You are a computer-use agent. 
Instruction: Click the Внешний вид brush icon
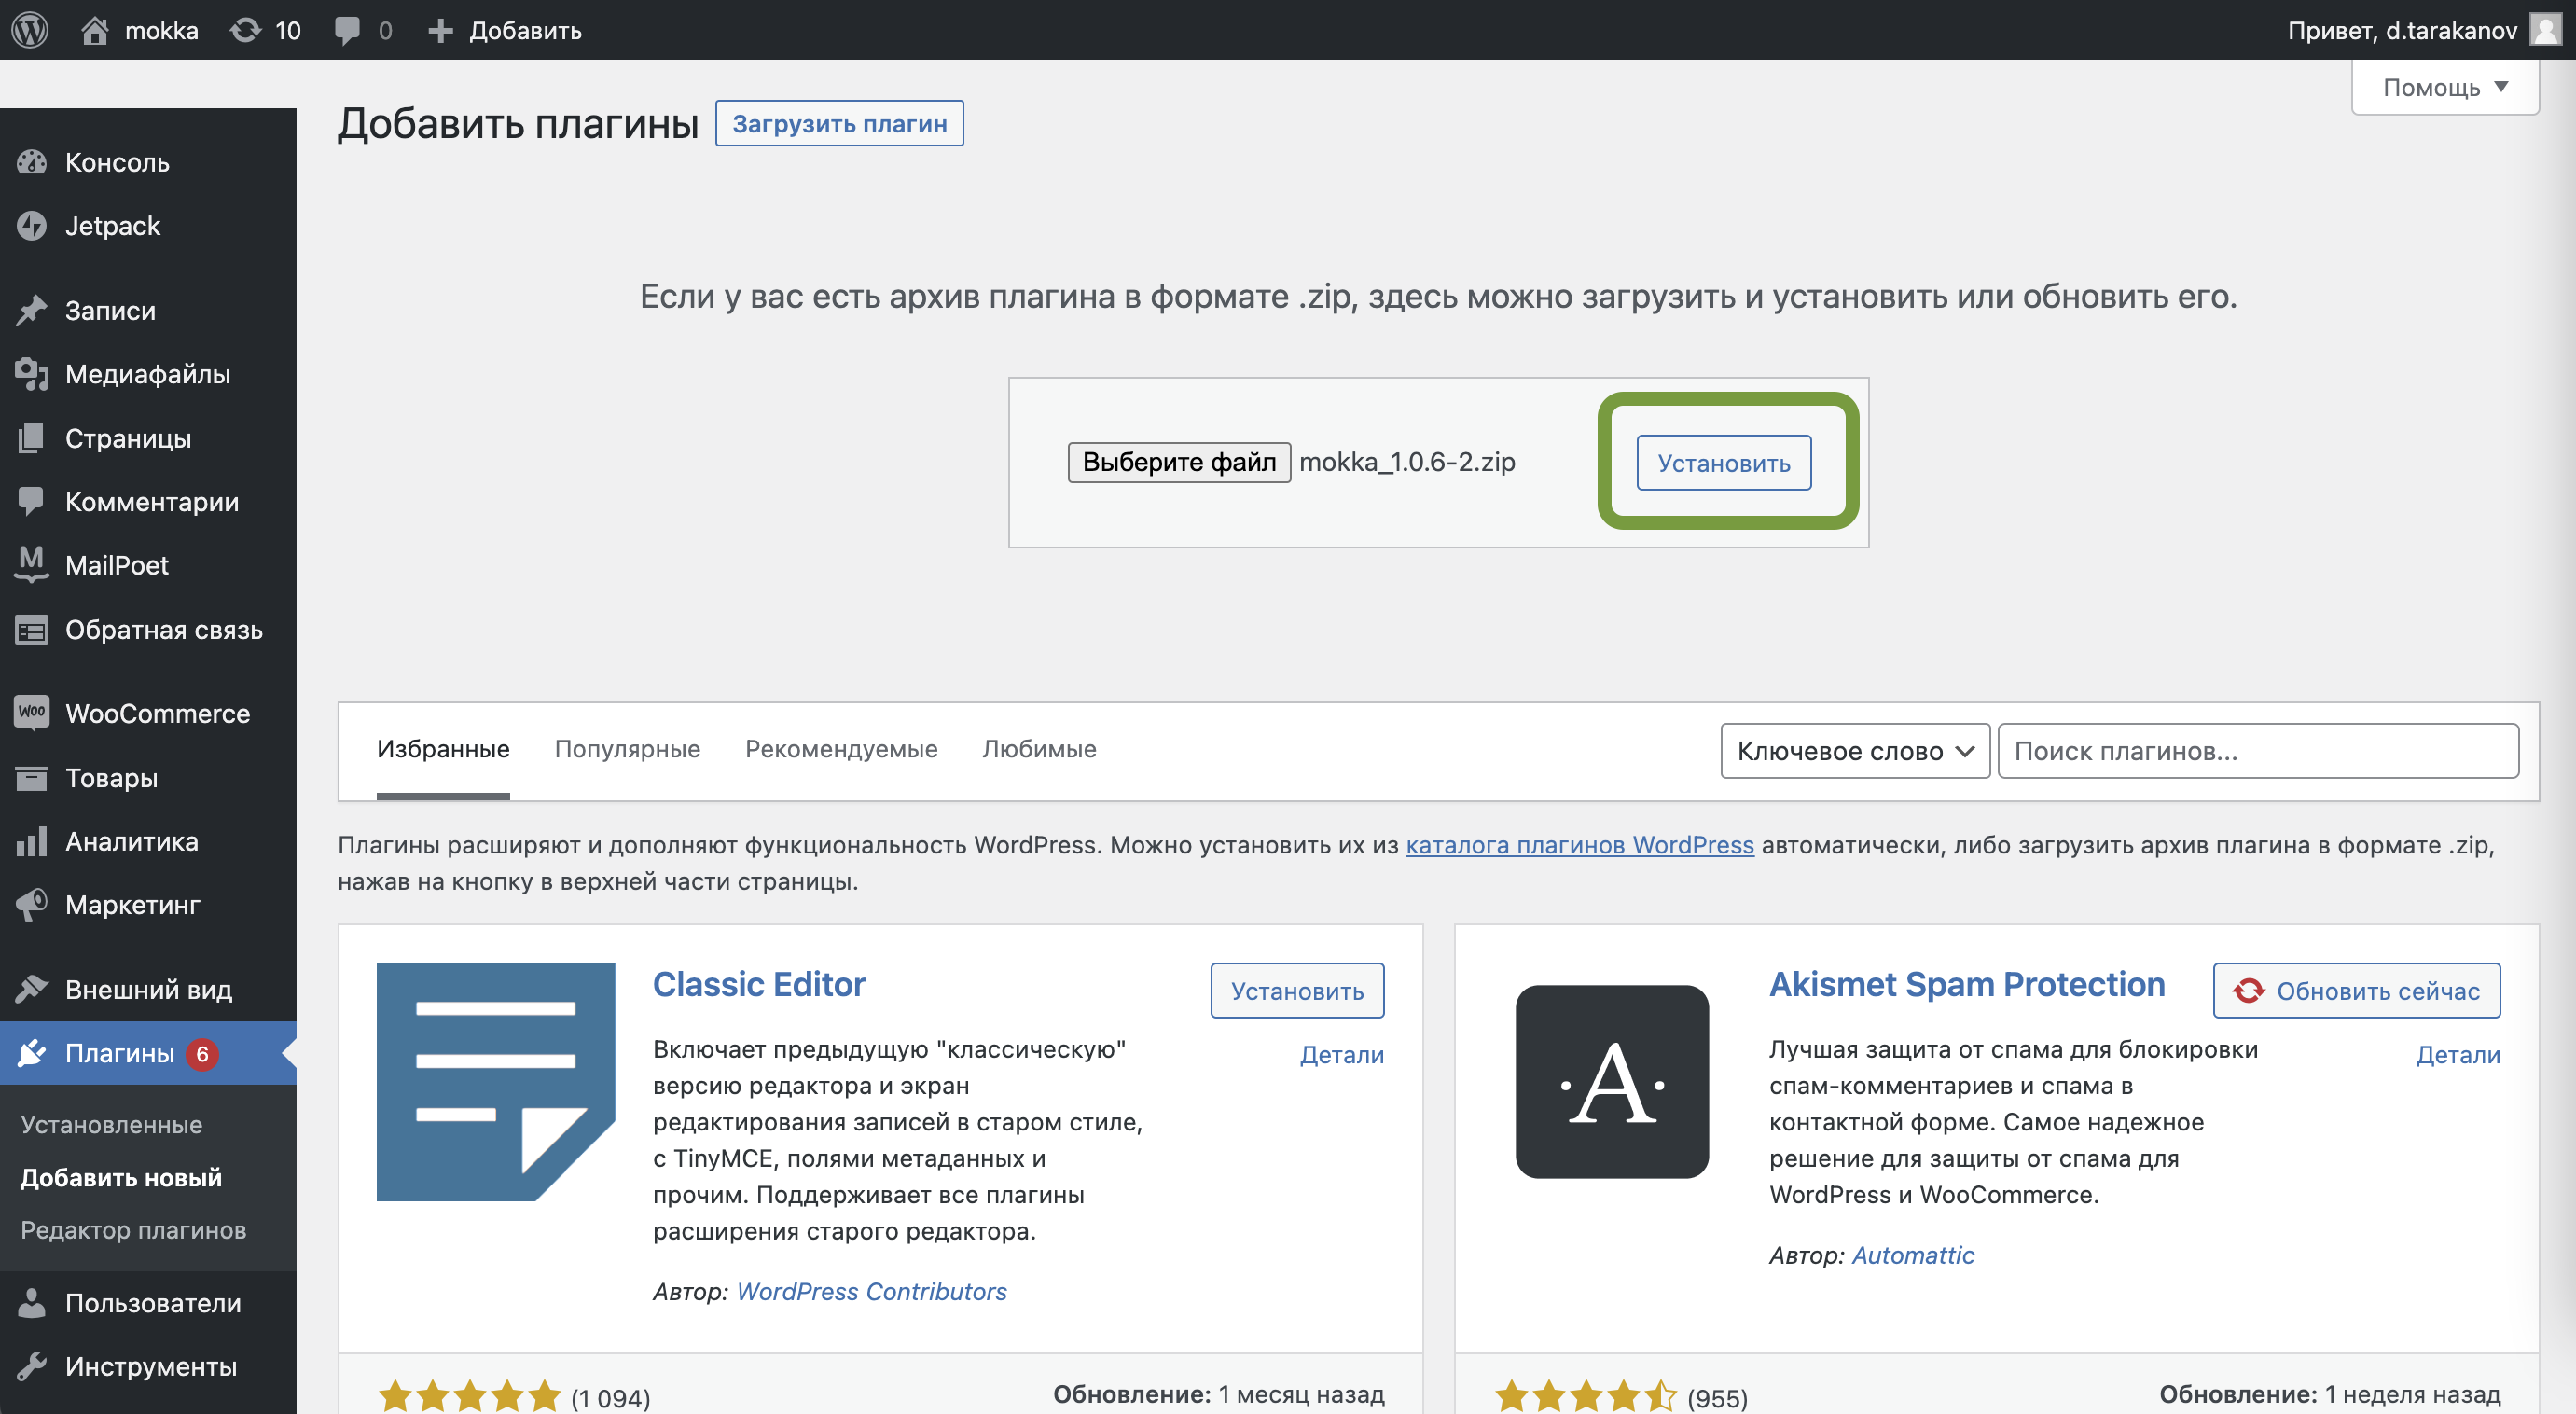(x=32, y=989)
